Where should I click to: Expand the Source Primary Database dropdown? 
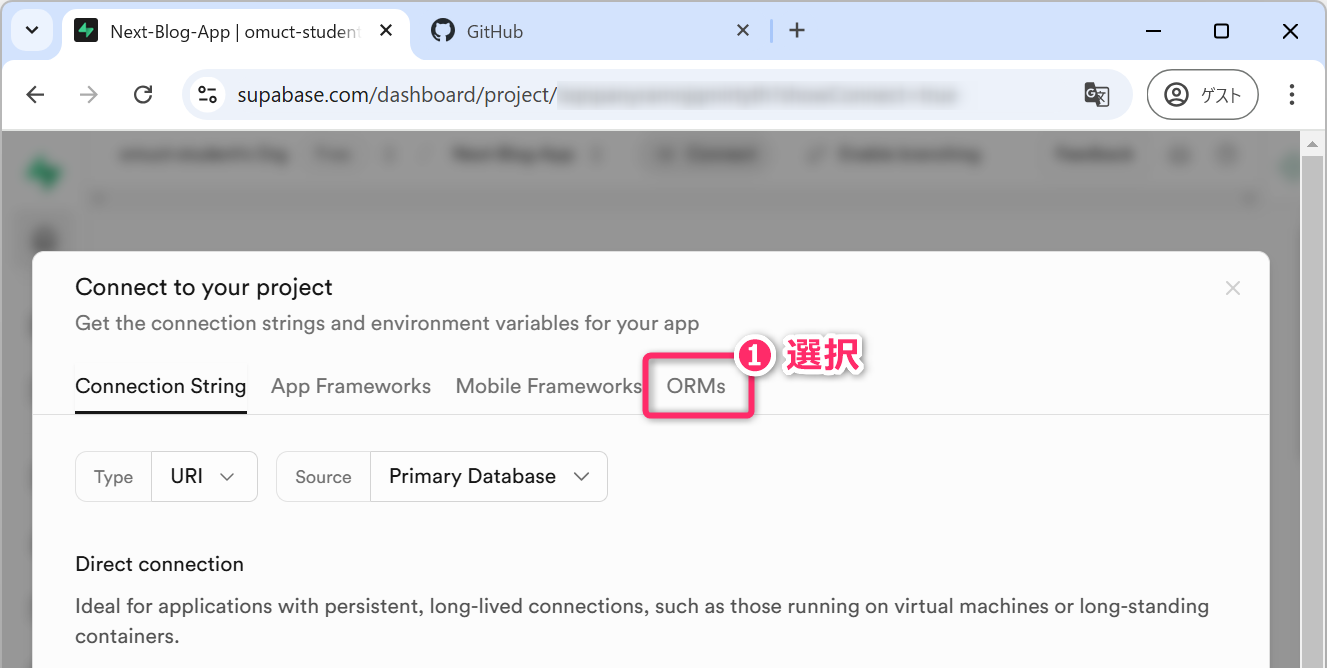[488, 477]
